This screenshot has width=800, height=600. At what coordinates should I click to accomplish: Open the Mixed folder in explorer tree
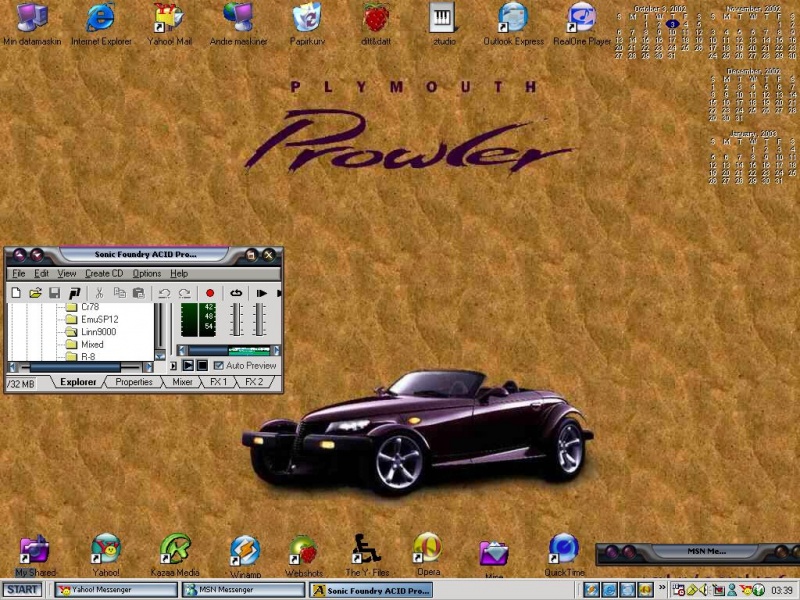pyautogui.click(x=92, y=344)
